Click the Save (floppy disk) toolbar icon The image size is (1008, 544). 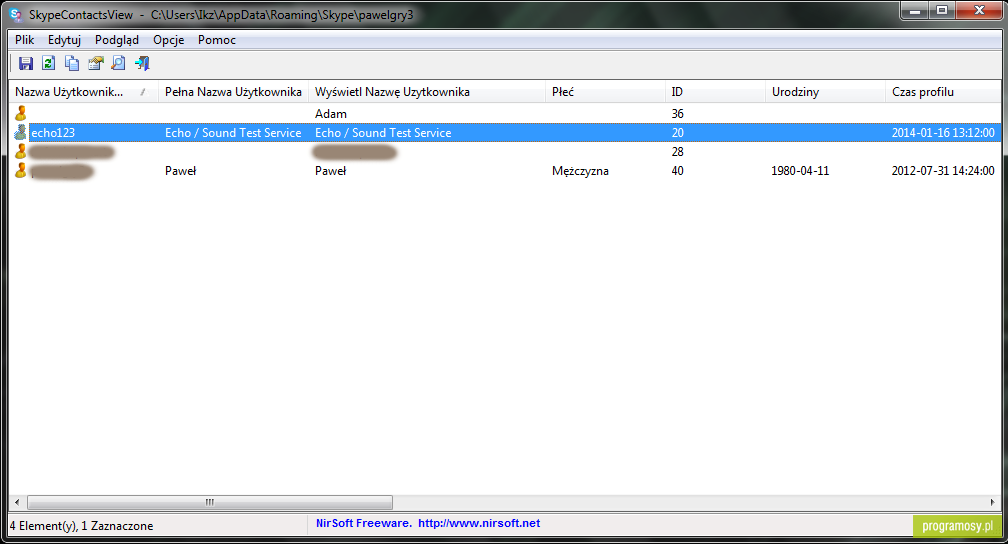[26, 63]
